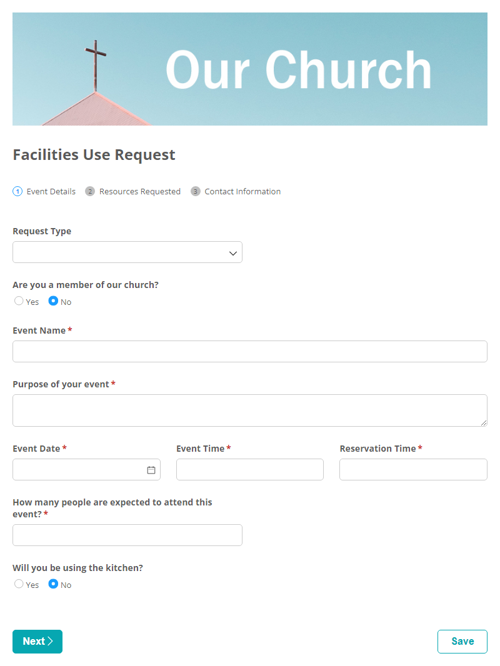Click the step 1 circle for Event Details

pyautogui.click(x=17, y=191)
